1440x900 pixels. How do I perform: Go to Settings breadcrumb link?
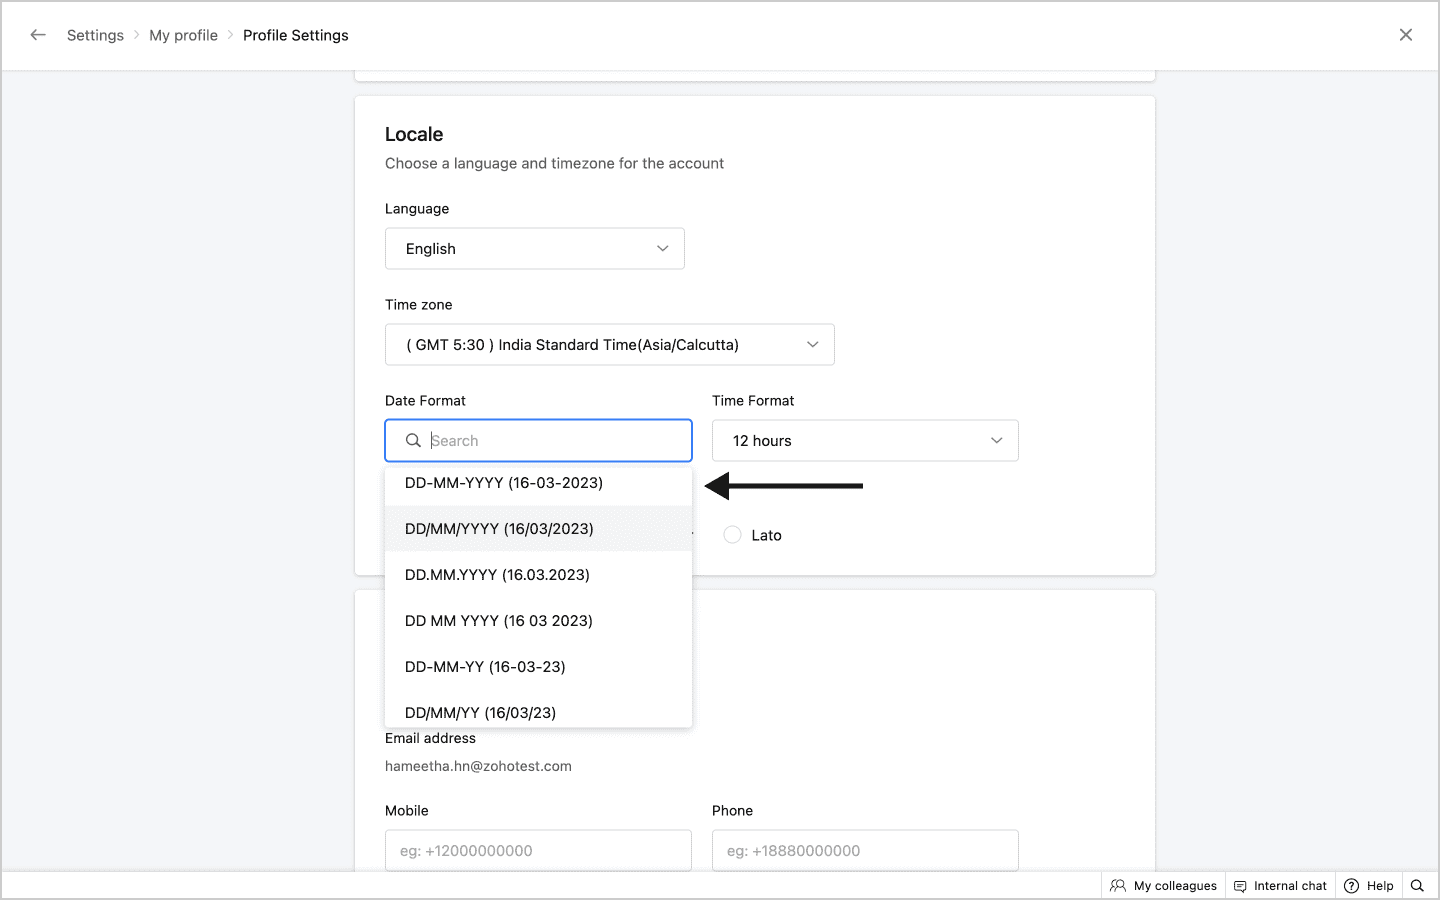pyautogui.click(x=95, y=35)
